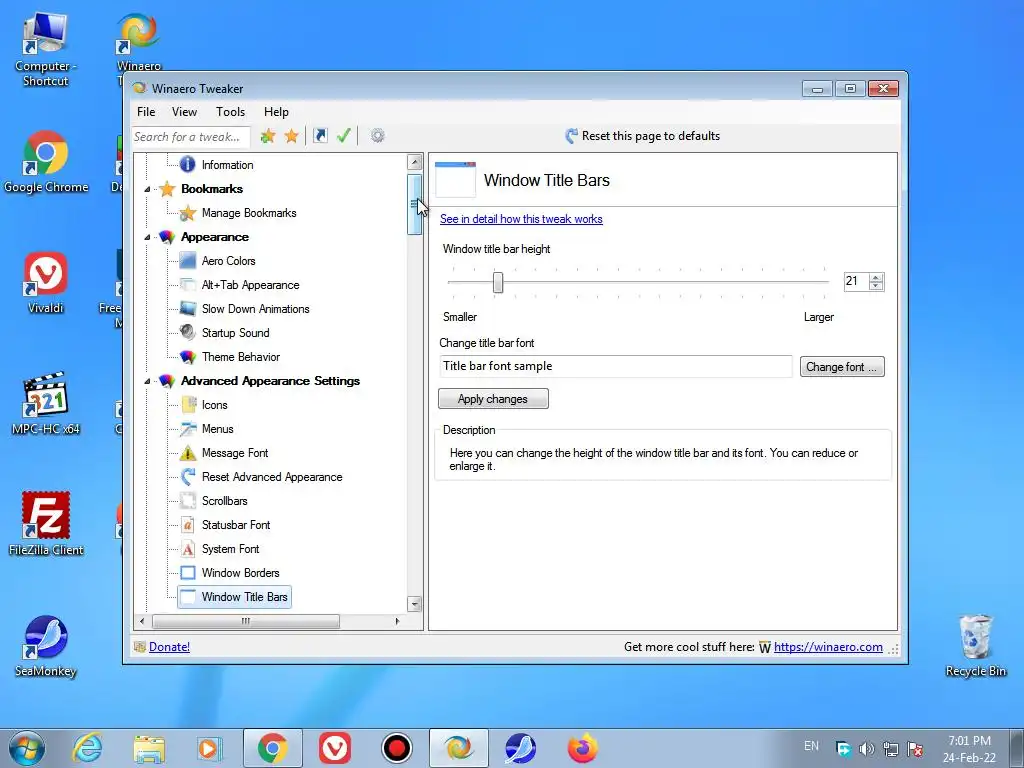Open the Tools menu
Screen dimensions: 1024x768
[231, 112]
